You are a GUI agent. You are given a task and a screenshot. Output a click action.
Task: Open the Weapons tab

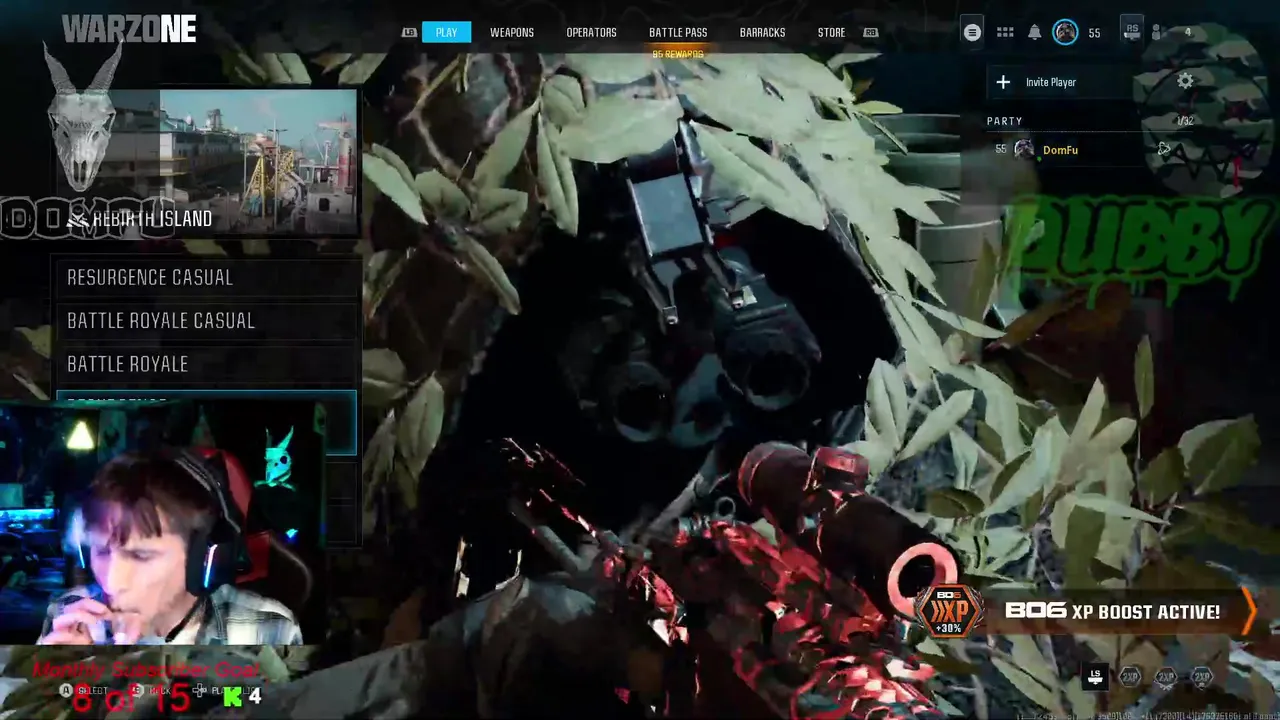tap(512, 32)
